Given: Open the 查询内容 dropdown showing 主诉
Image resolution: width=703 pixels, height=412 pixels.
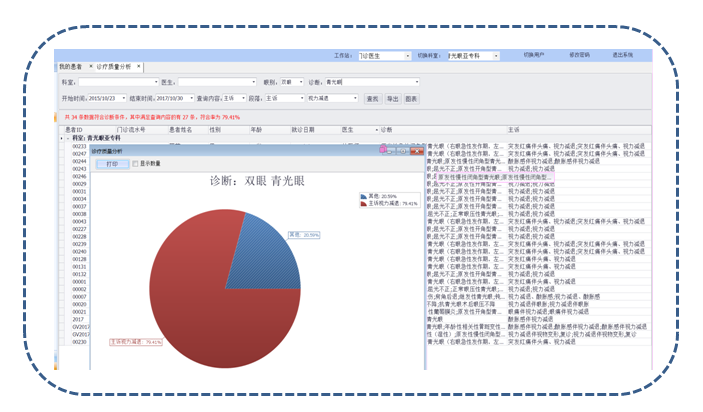Looking at the screenshot, I should [243, 98].
